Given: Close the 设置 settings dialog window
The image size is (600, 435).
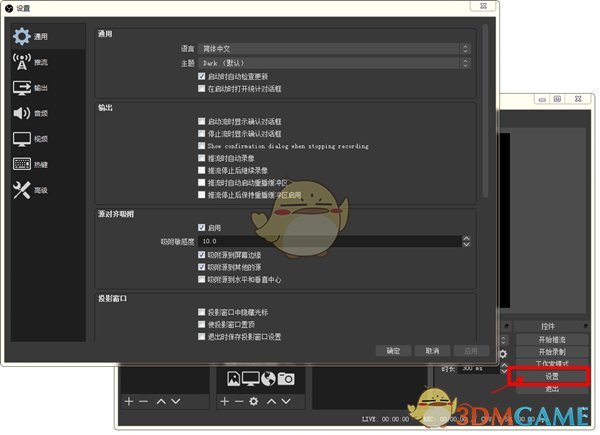Looking at the screenshot, I should (483, 6).
